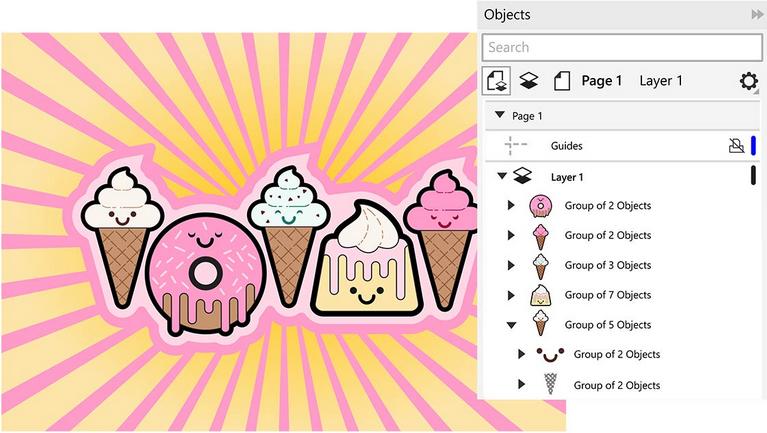Select the waffle cone thumbnail in list

(550, 384)
